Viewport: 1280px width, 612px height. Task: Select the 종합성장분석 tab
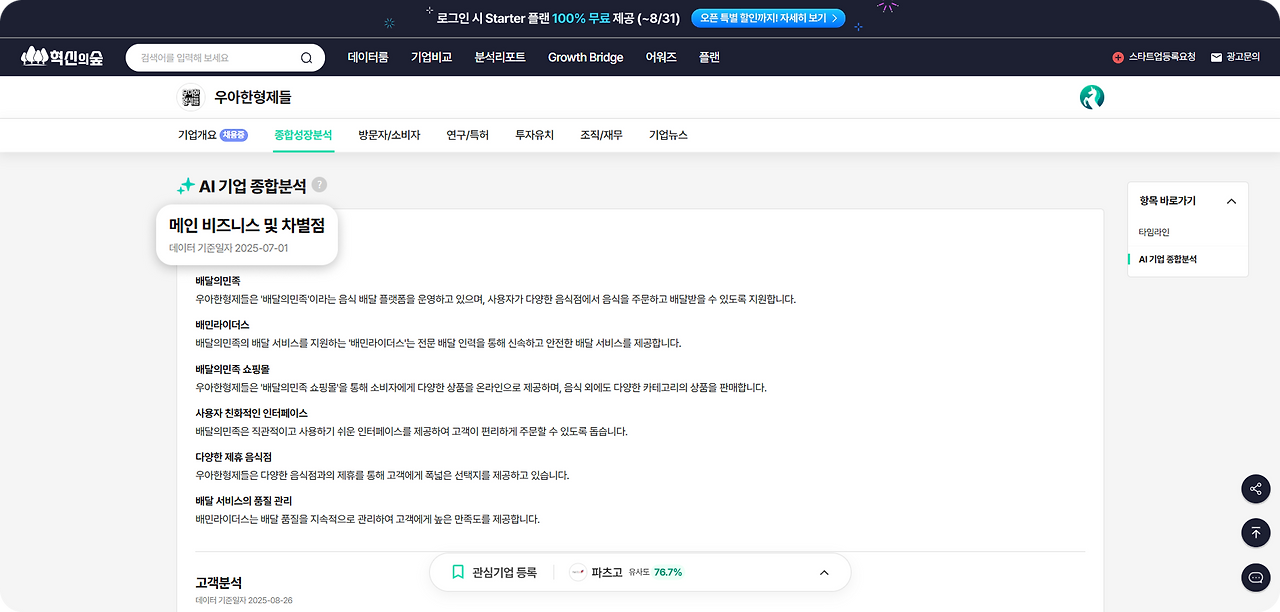pyautogui.click(x=303, y=135)
